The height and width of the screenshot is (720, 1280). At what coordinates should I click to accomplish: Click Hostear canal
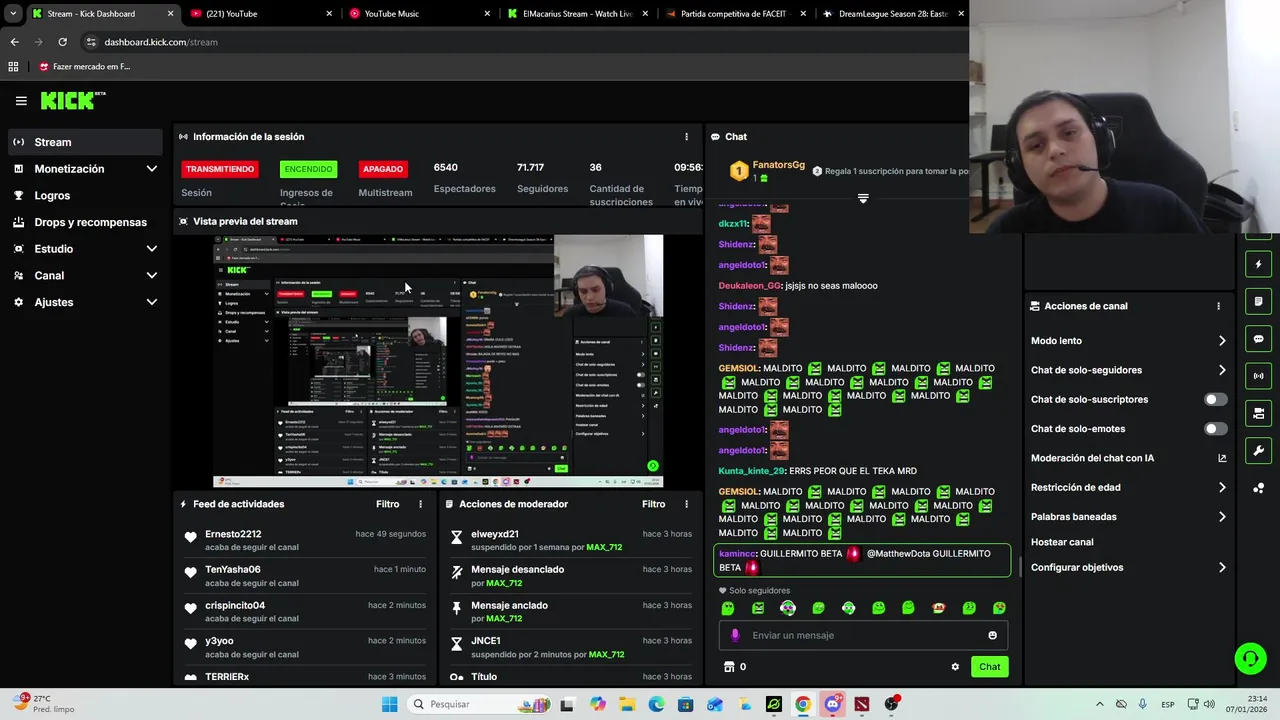click(1062, 542)
